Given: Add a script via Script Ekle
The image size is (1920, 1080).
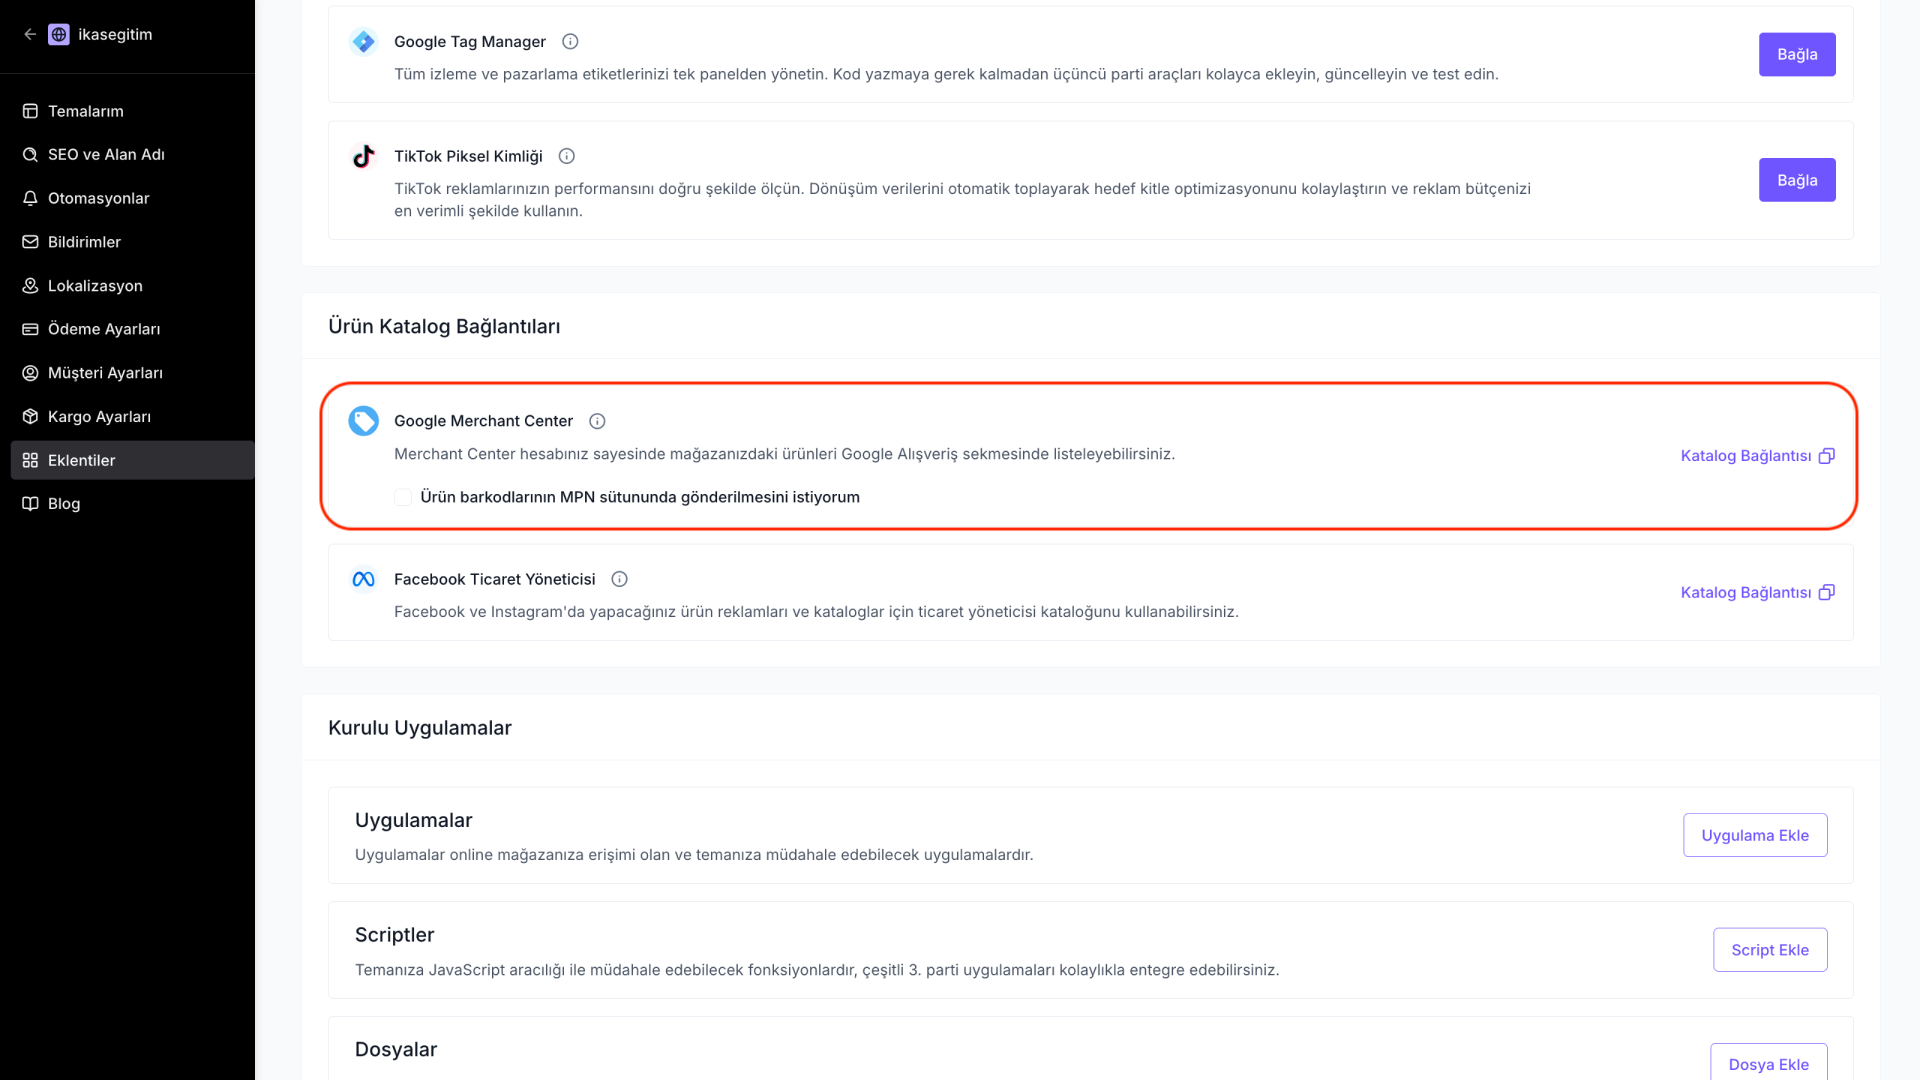Looking at the screenshot, I should (1770, 950).
